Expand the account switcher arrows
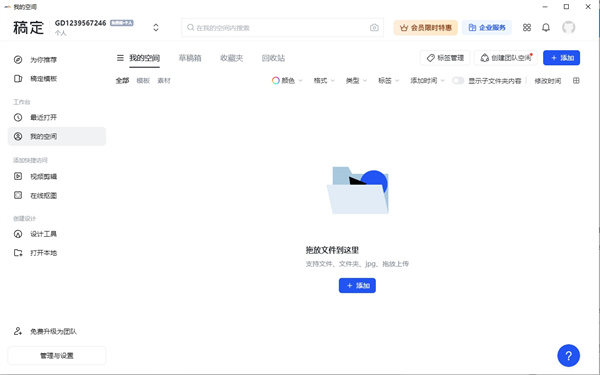This screenshot has height=375, width=600. pos(156,28)
